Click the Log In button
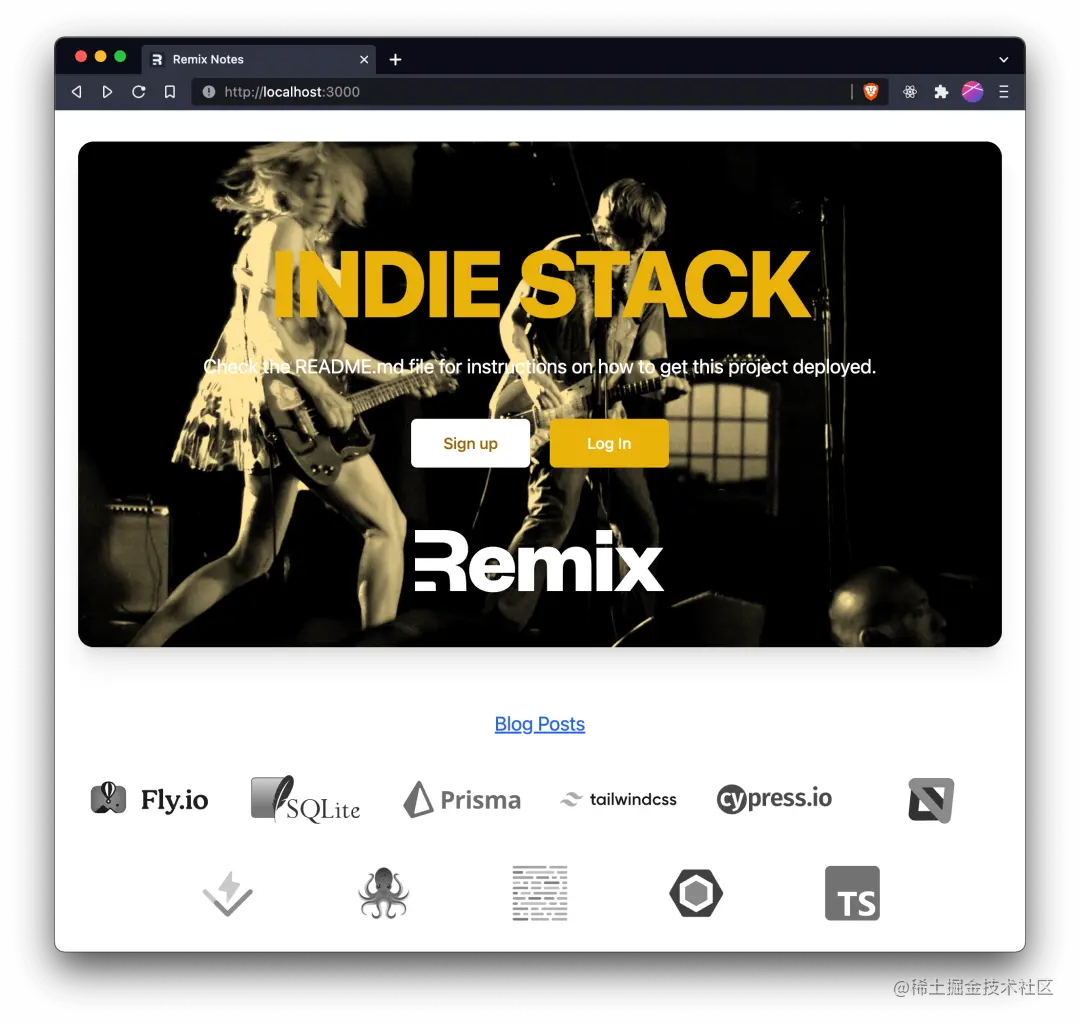 coord(609,443)
